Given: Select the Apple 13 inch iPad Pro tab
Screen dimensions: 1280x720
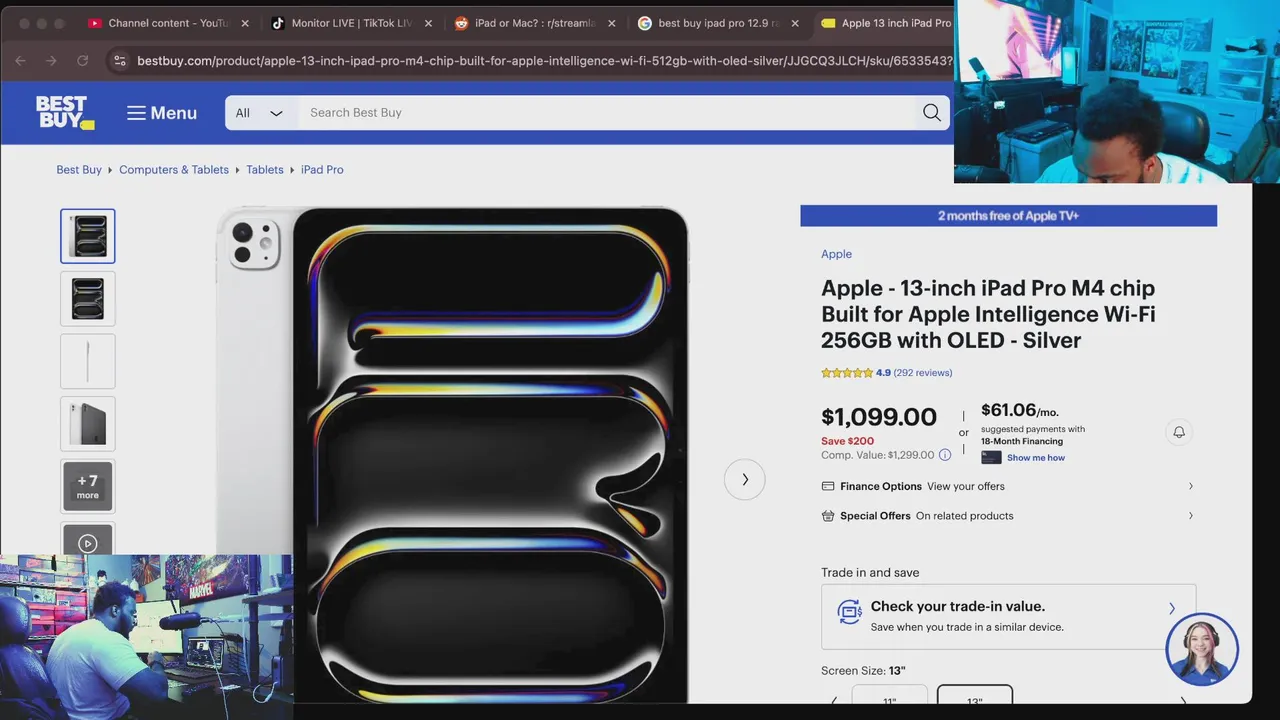Looking at the screenshot, I should click(x=886, y=23).
